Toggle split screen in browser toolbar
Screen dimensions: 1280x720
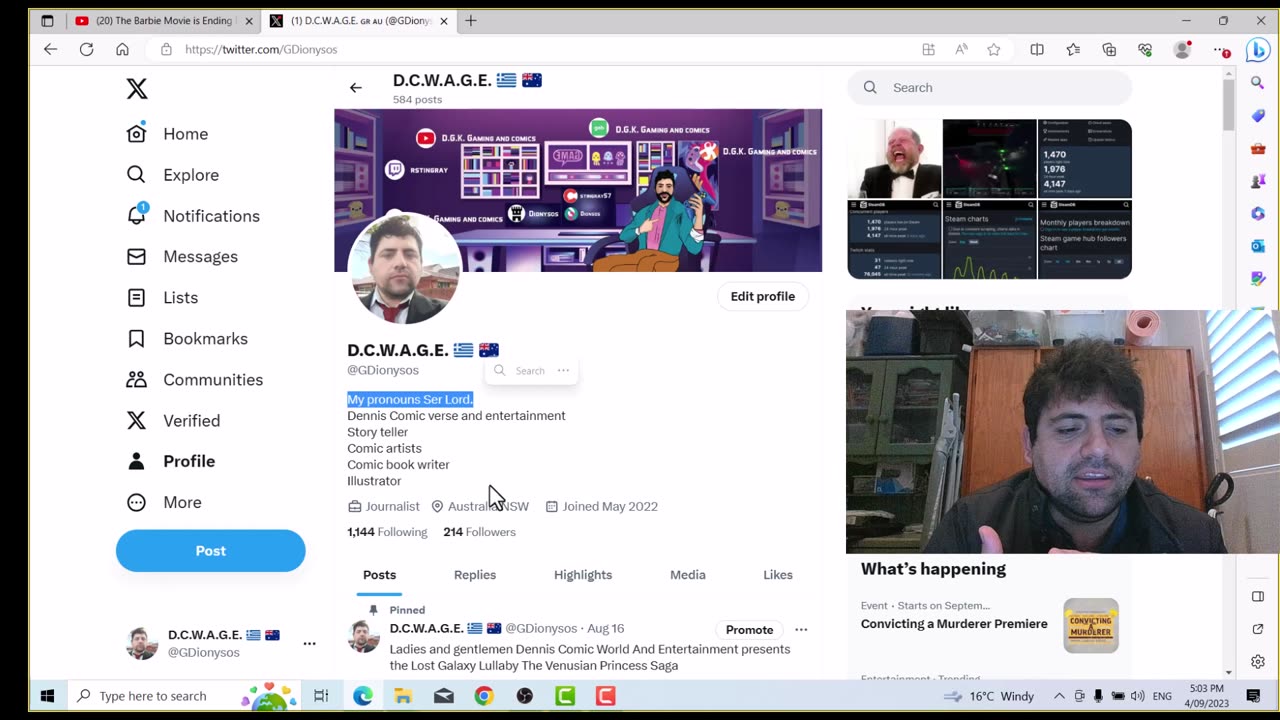click(x=1037, y=50)
